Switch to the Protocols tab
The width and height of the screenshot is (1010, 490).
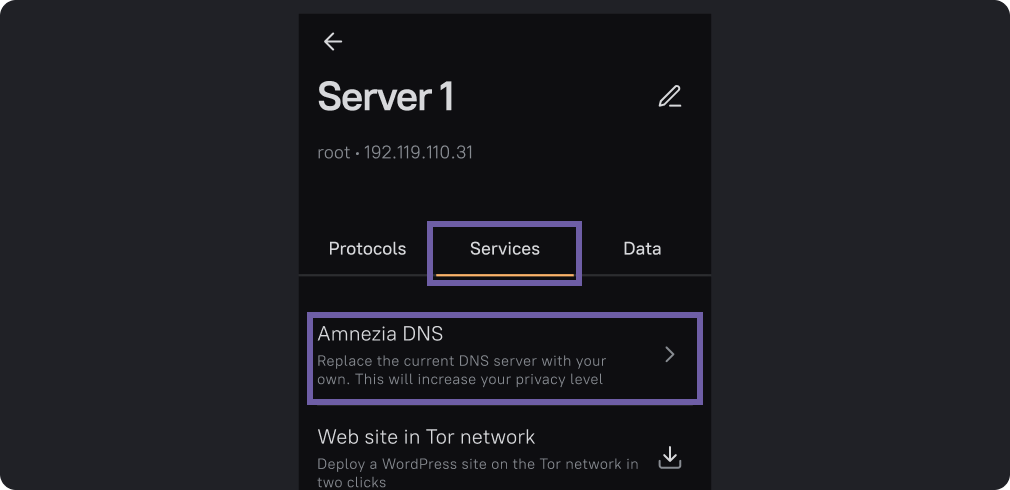click(367, 249)
